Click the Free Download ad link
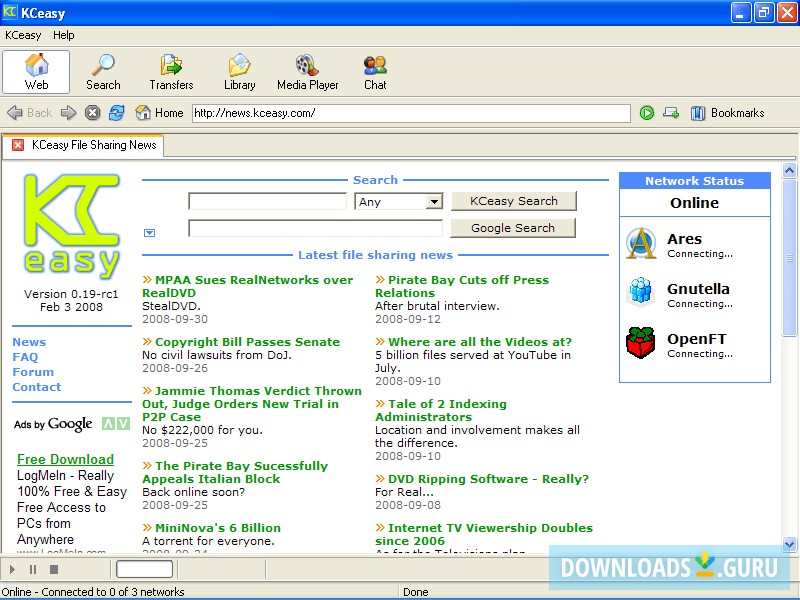The height and width of the screenshot is (600, 800). point(65,459)
